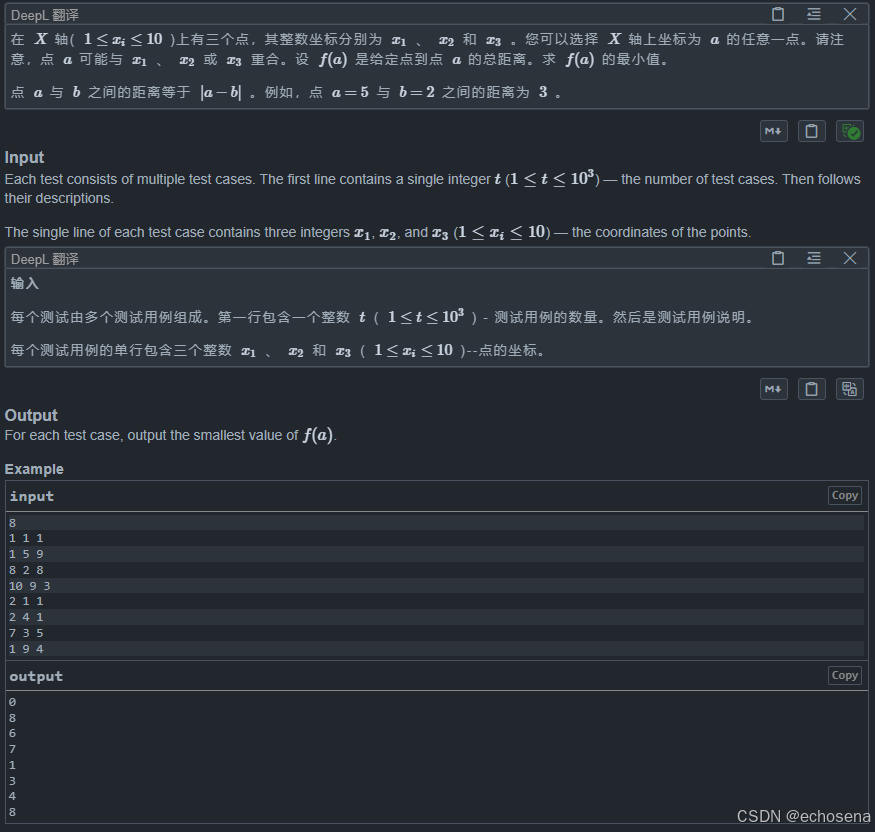Click the green check translation-done icon

click(849, 130)
